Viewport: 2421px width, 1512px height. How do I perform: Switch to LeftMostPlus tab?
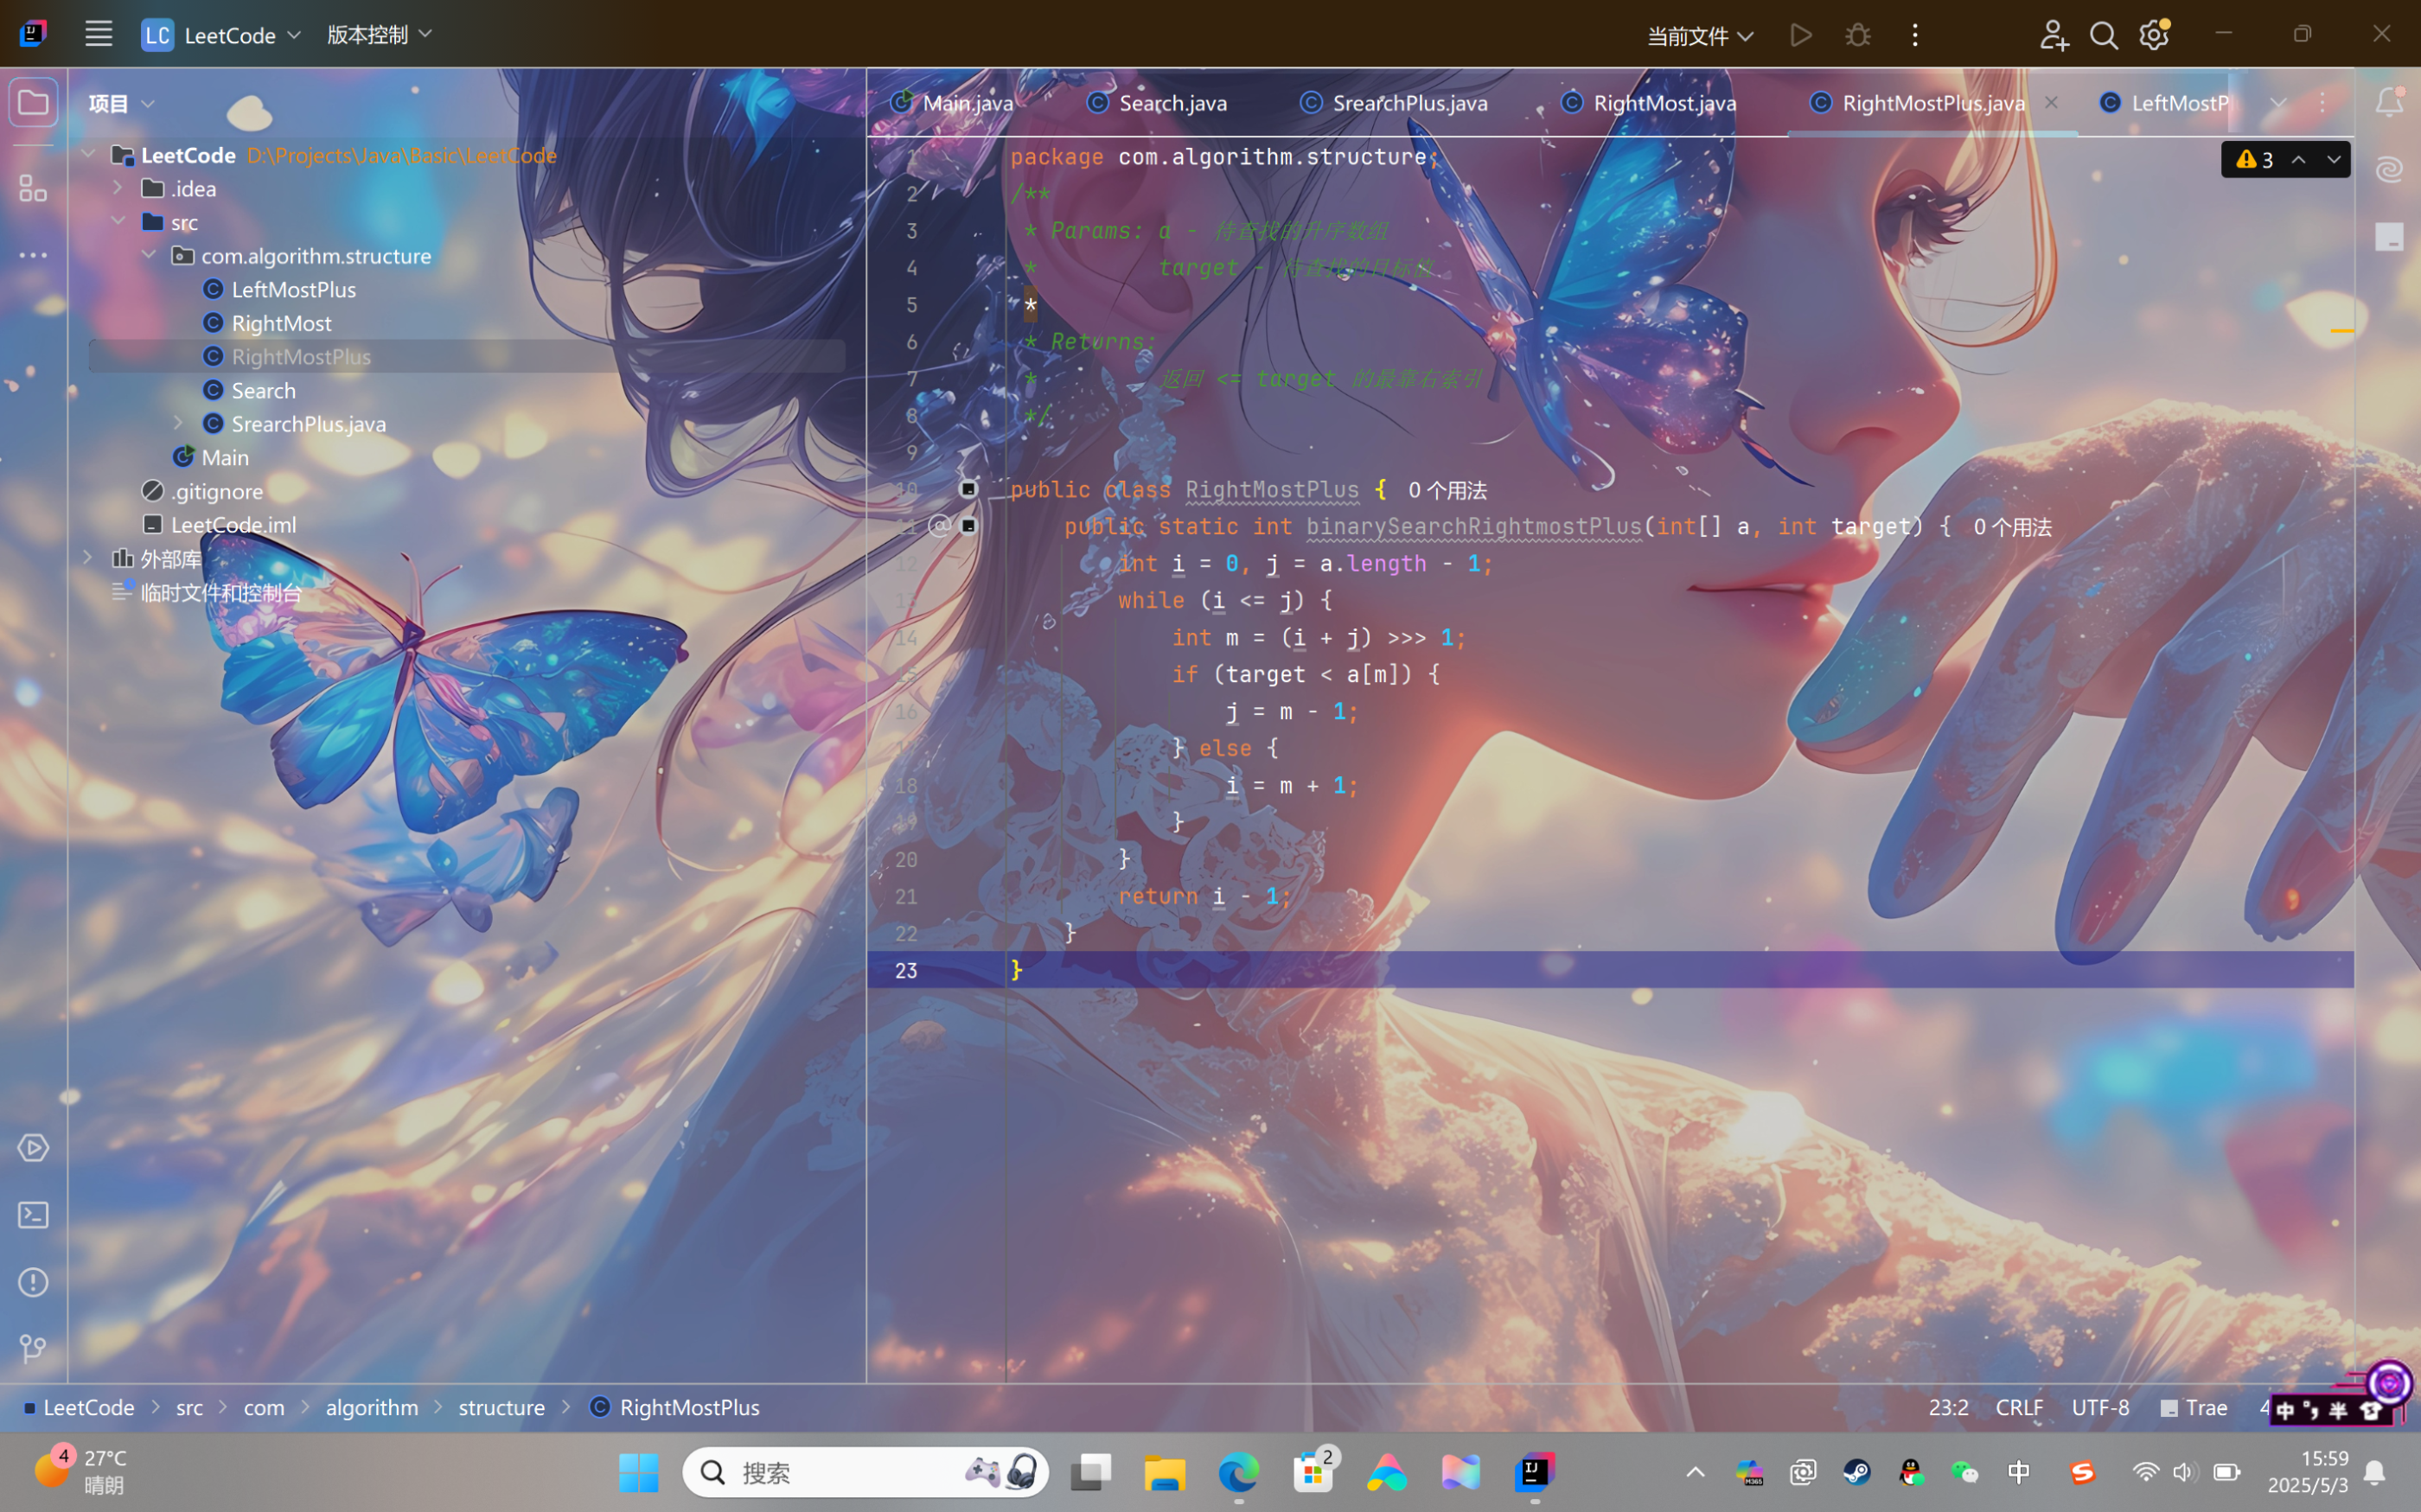pos(2164,102)
